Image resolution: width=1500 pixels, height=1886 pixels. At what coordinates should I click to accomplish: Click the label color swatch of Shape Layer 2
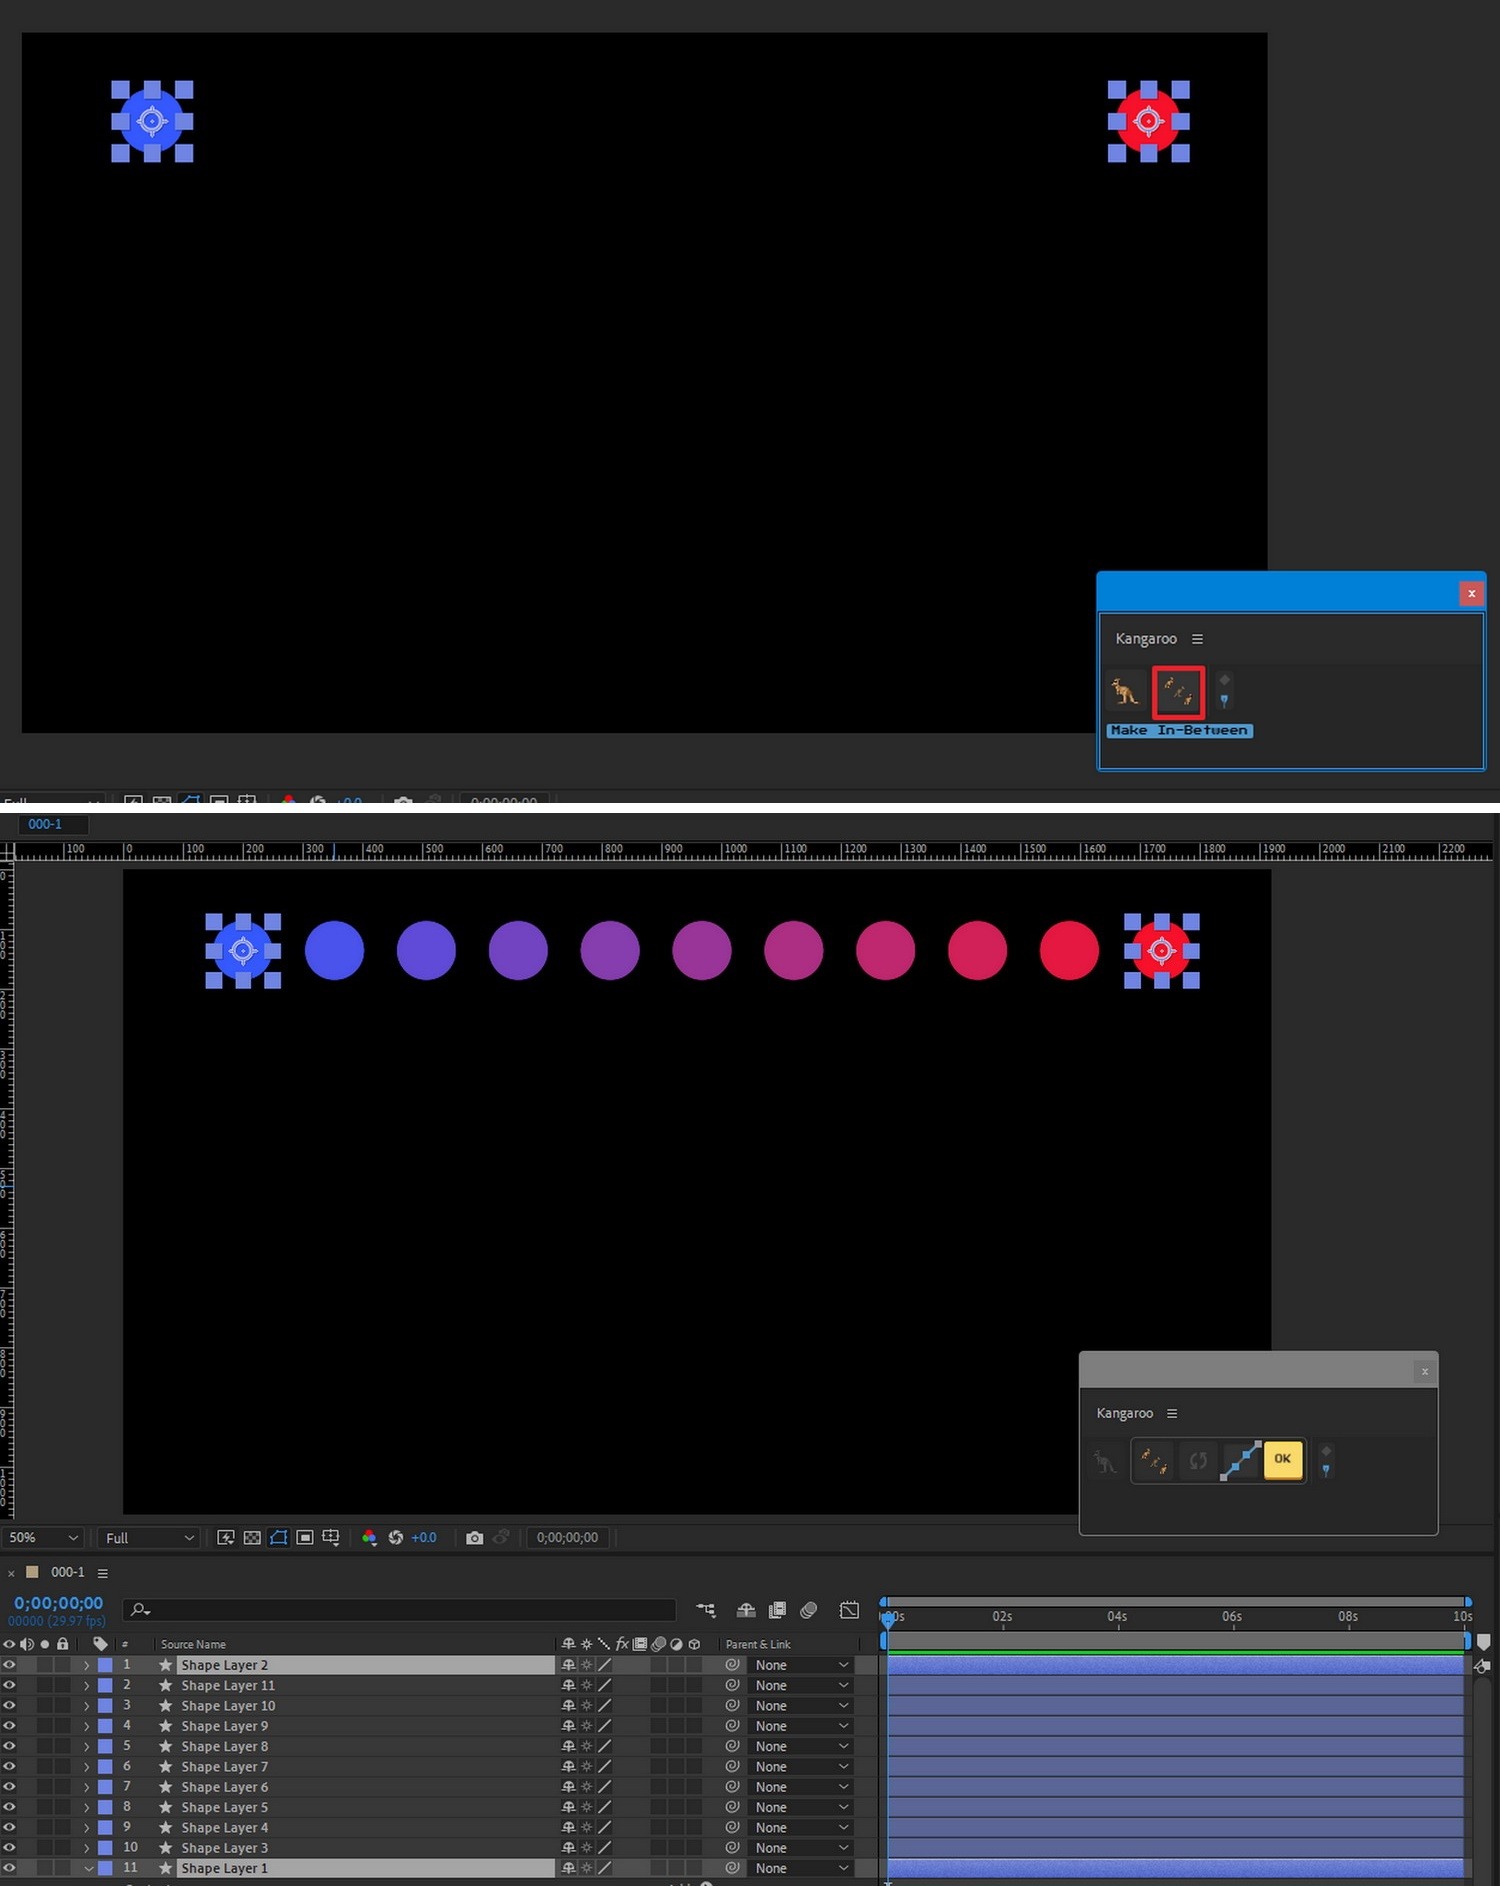105,1665
